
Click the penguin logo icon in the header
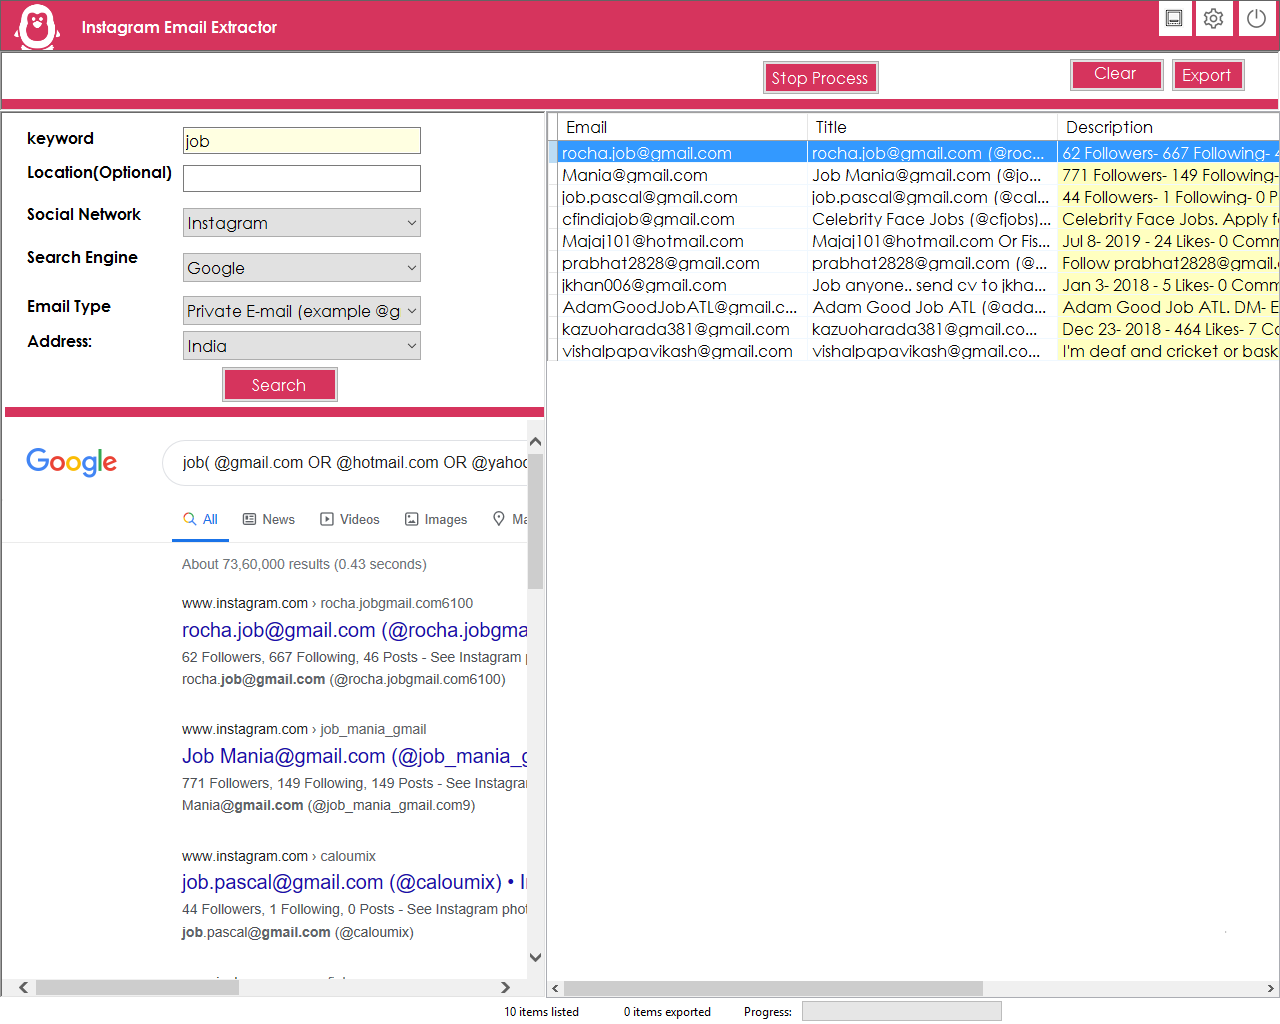click(38, 27)
